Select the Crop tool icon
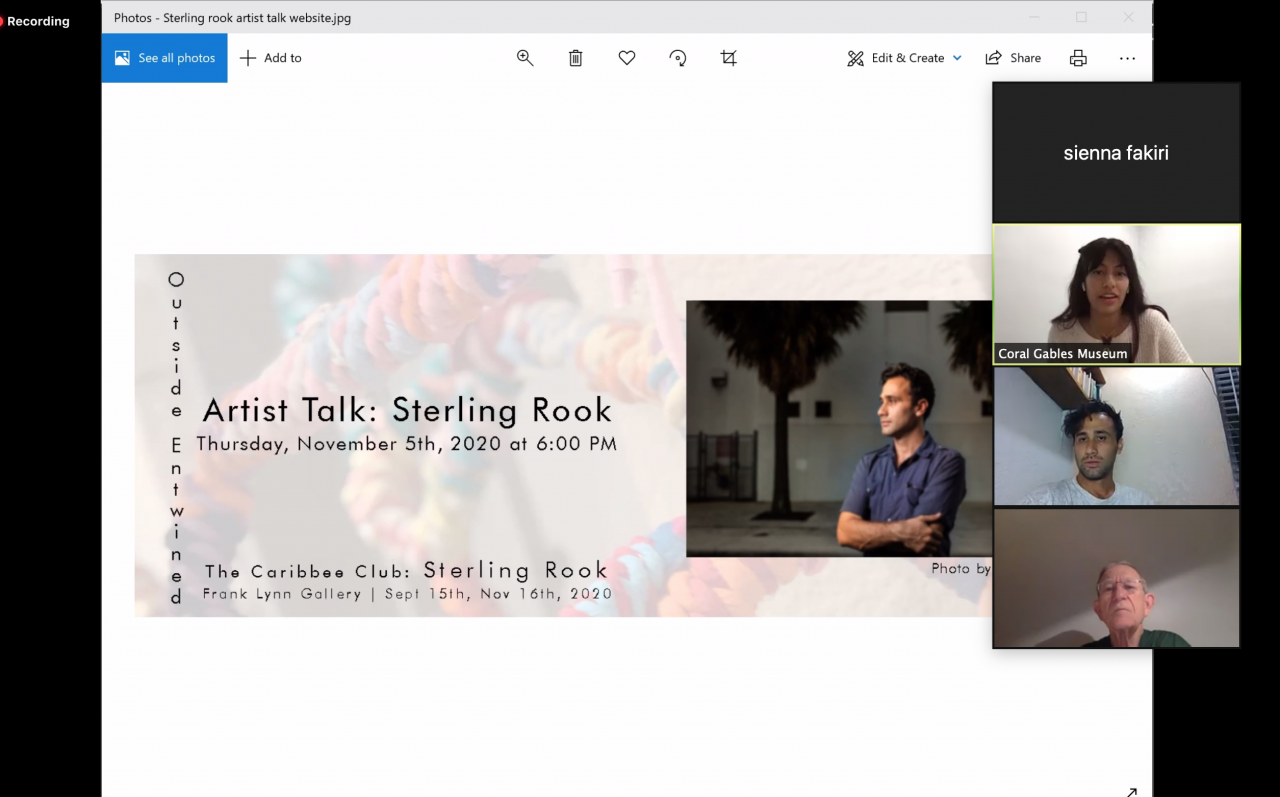 729,58
